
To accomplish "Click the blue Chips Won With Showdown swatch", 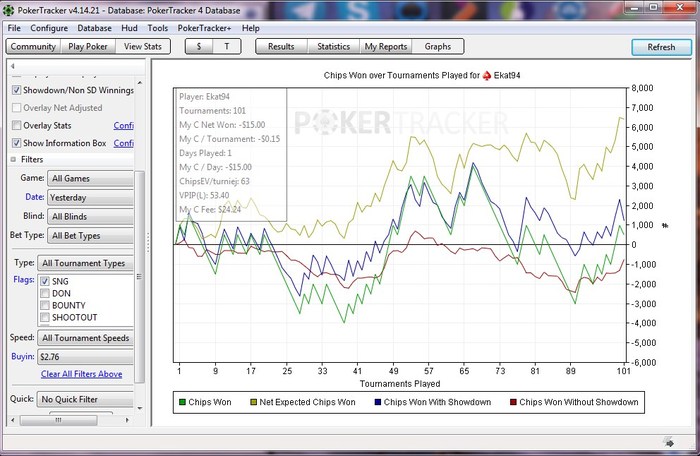I will (378, 402).
